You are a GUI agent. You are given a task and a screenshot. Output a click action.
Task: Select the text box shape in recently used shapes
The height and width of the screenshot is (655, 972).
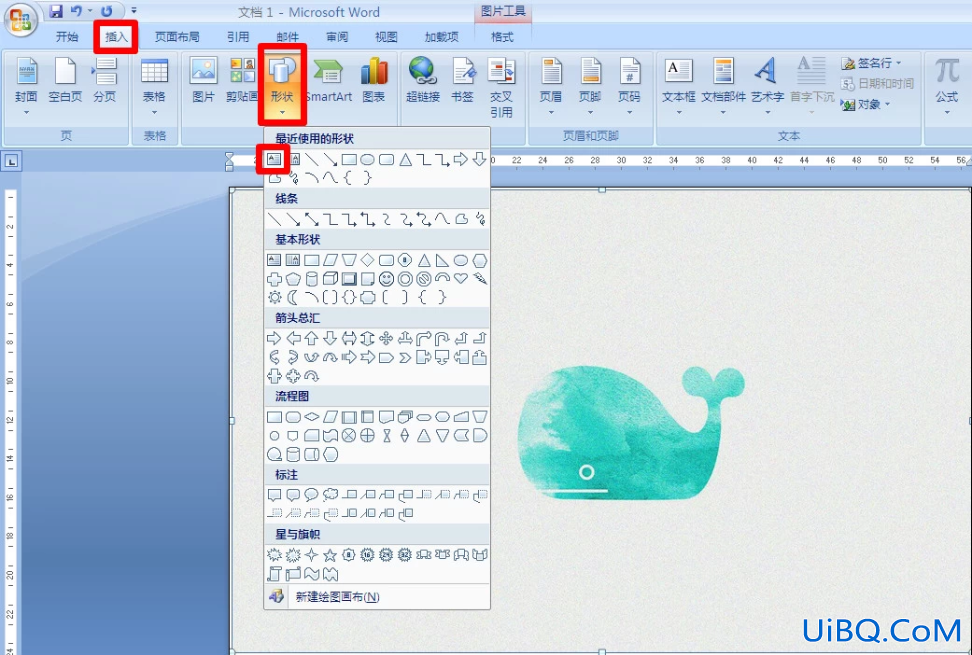coord(274,159)
